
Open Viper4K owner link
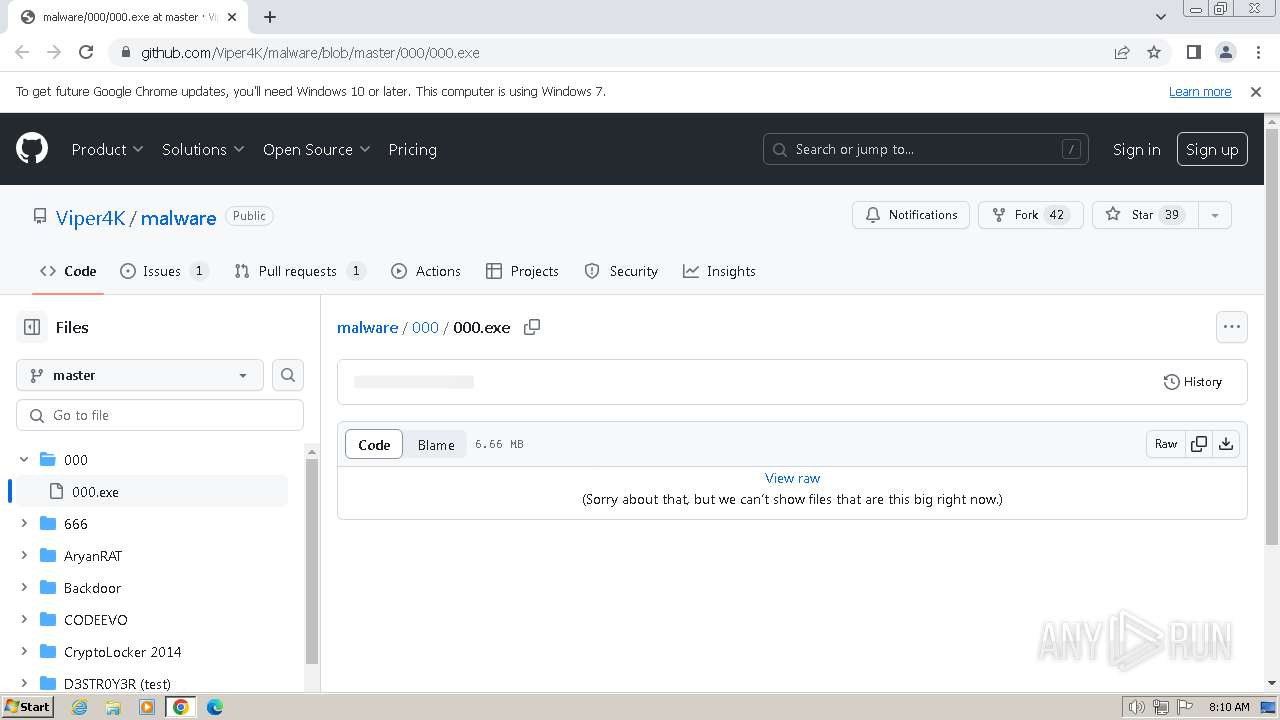click(91, 218)
